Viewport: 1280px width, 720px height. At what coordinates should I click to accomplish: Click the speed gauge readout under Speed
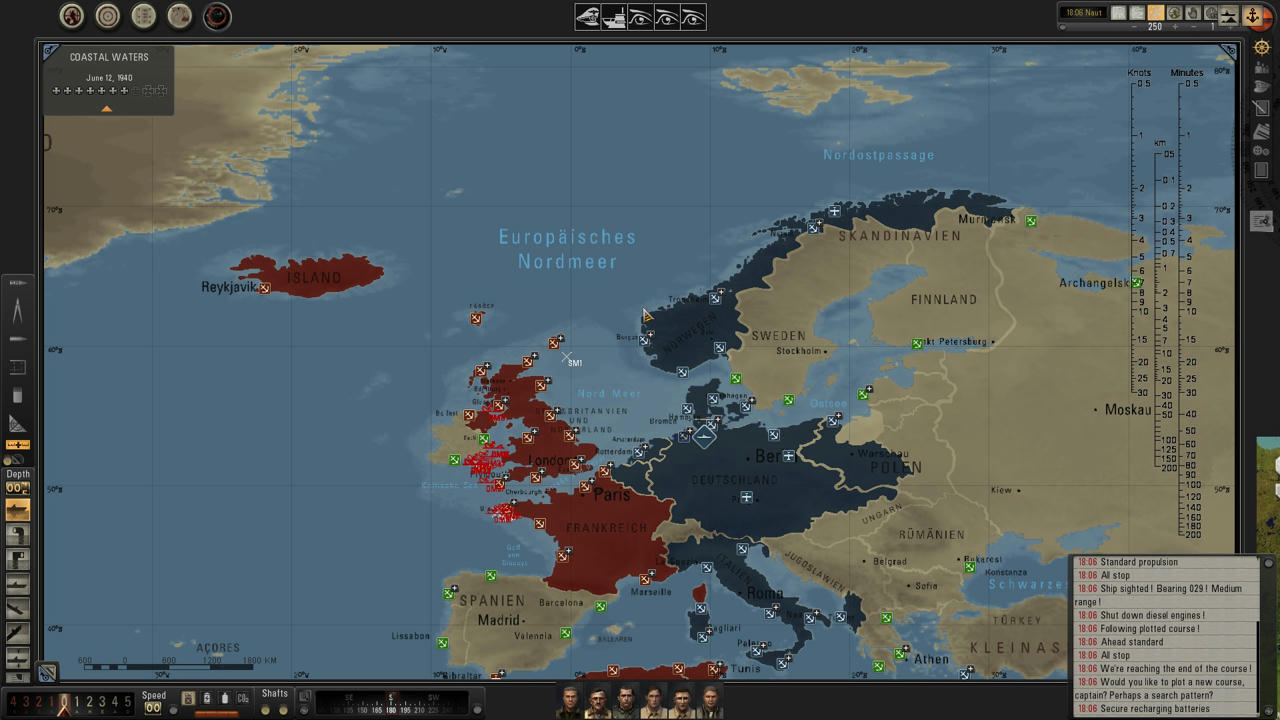tap(153, 708)
